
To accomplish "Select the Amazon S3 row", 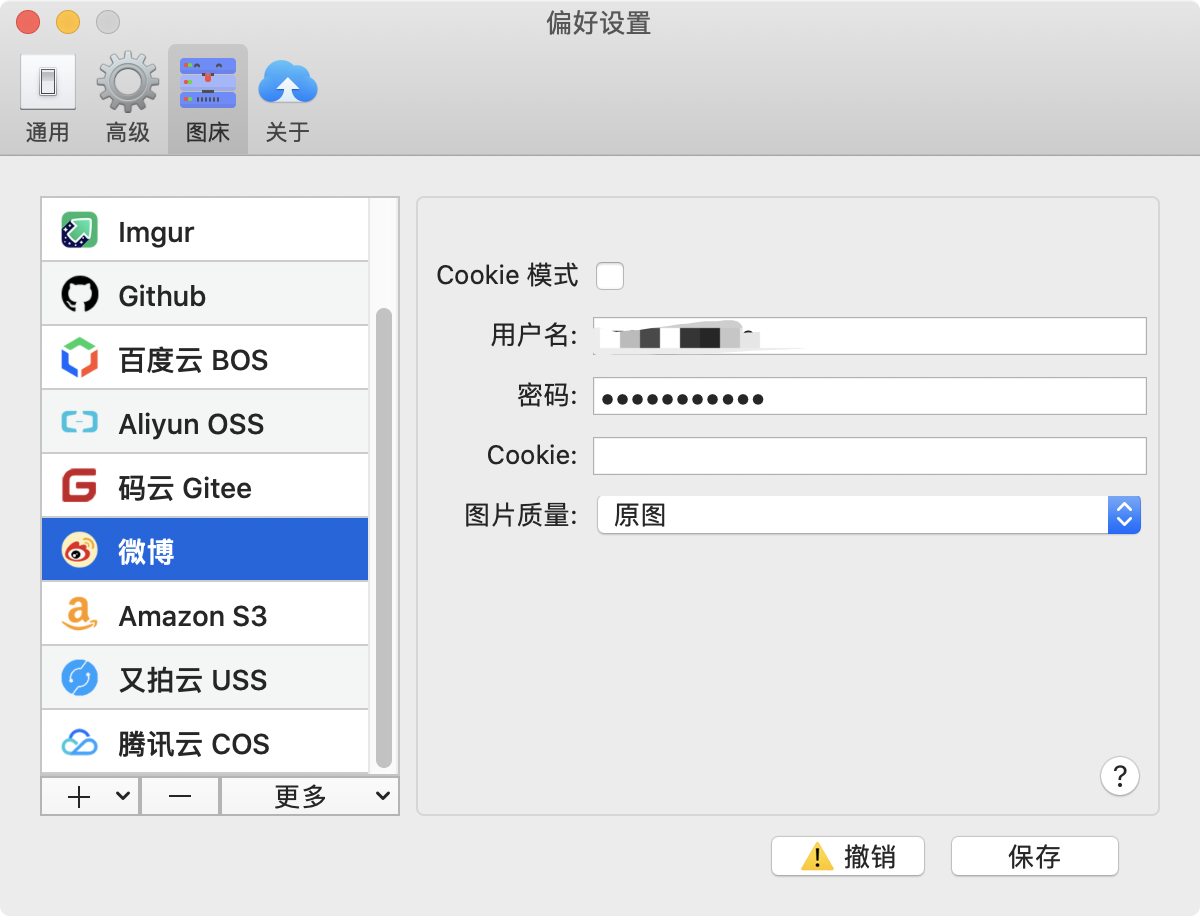I will 205,615.
